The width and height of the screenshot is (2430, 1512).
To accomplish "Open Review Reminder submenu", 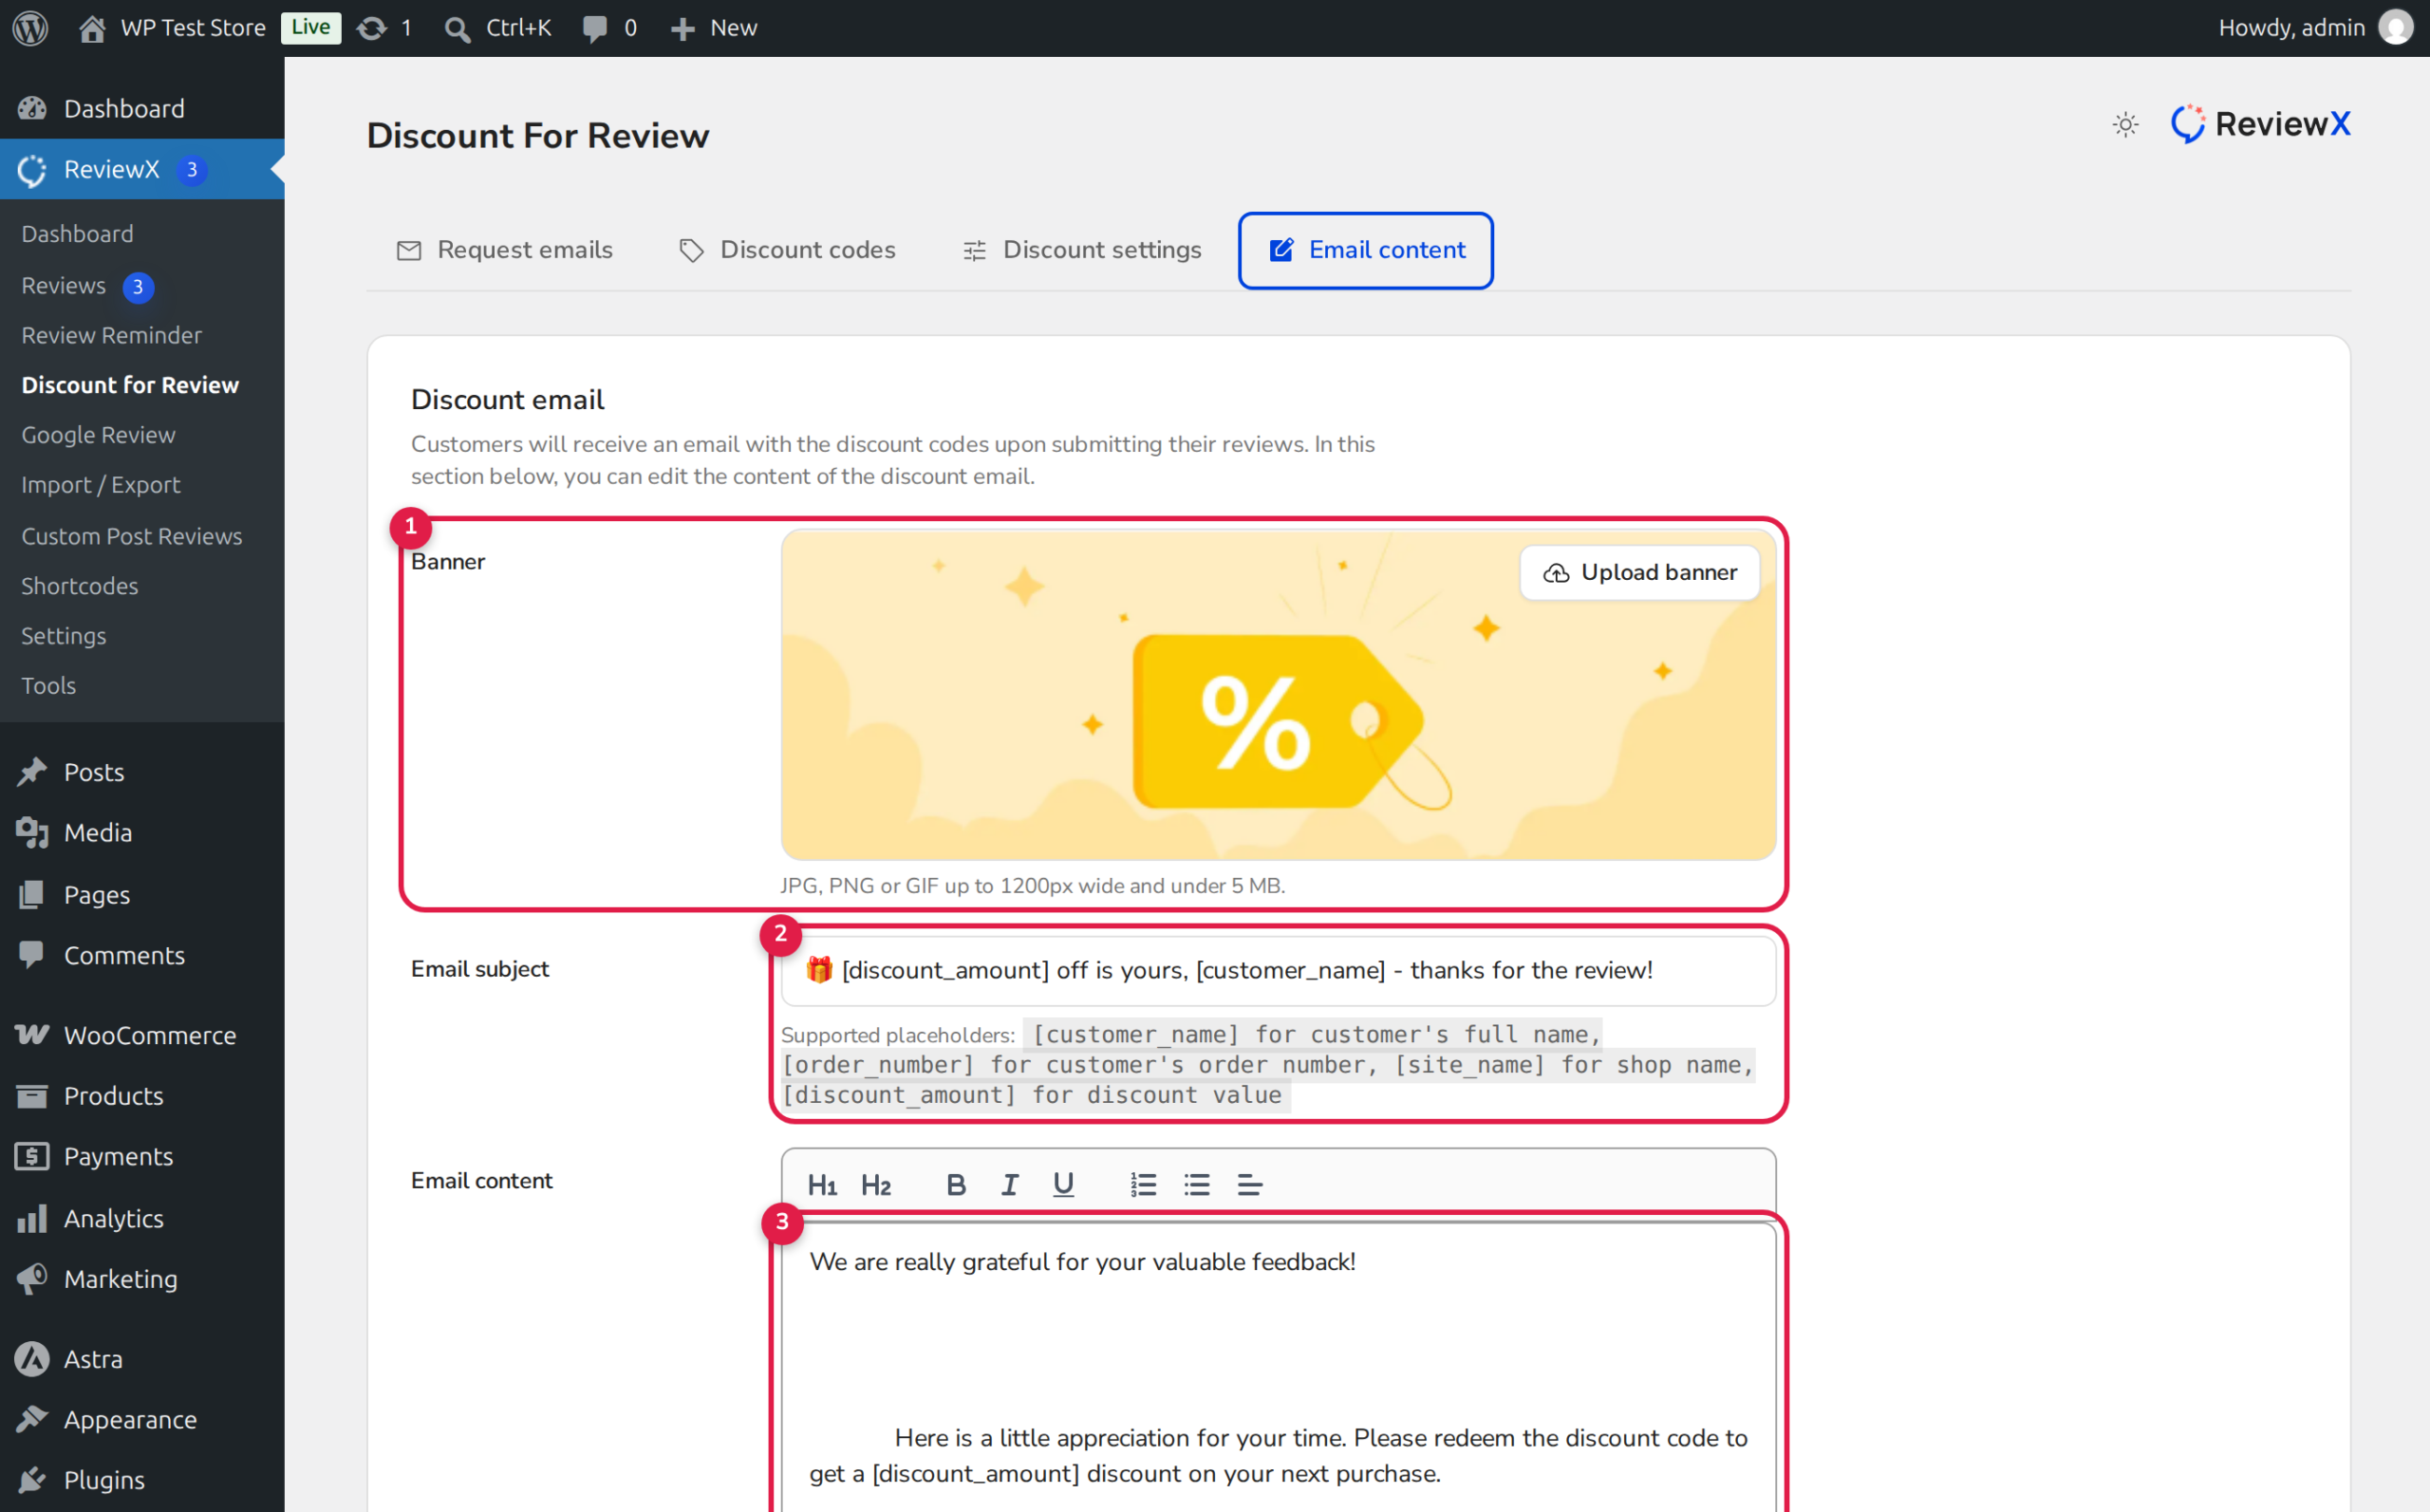I will pos(111,335).
